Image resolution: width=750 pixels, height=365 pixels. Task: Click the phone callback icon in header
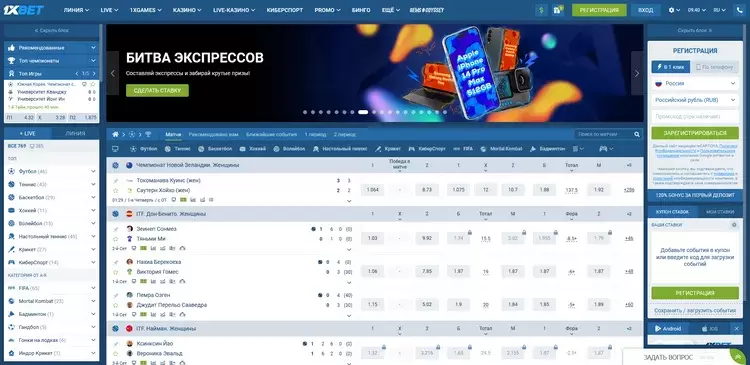(x=740, y=10)
